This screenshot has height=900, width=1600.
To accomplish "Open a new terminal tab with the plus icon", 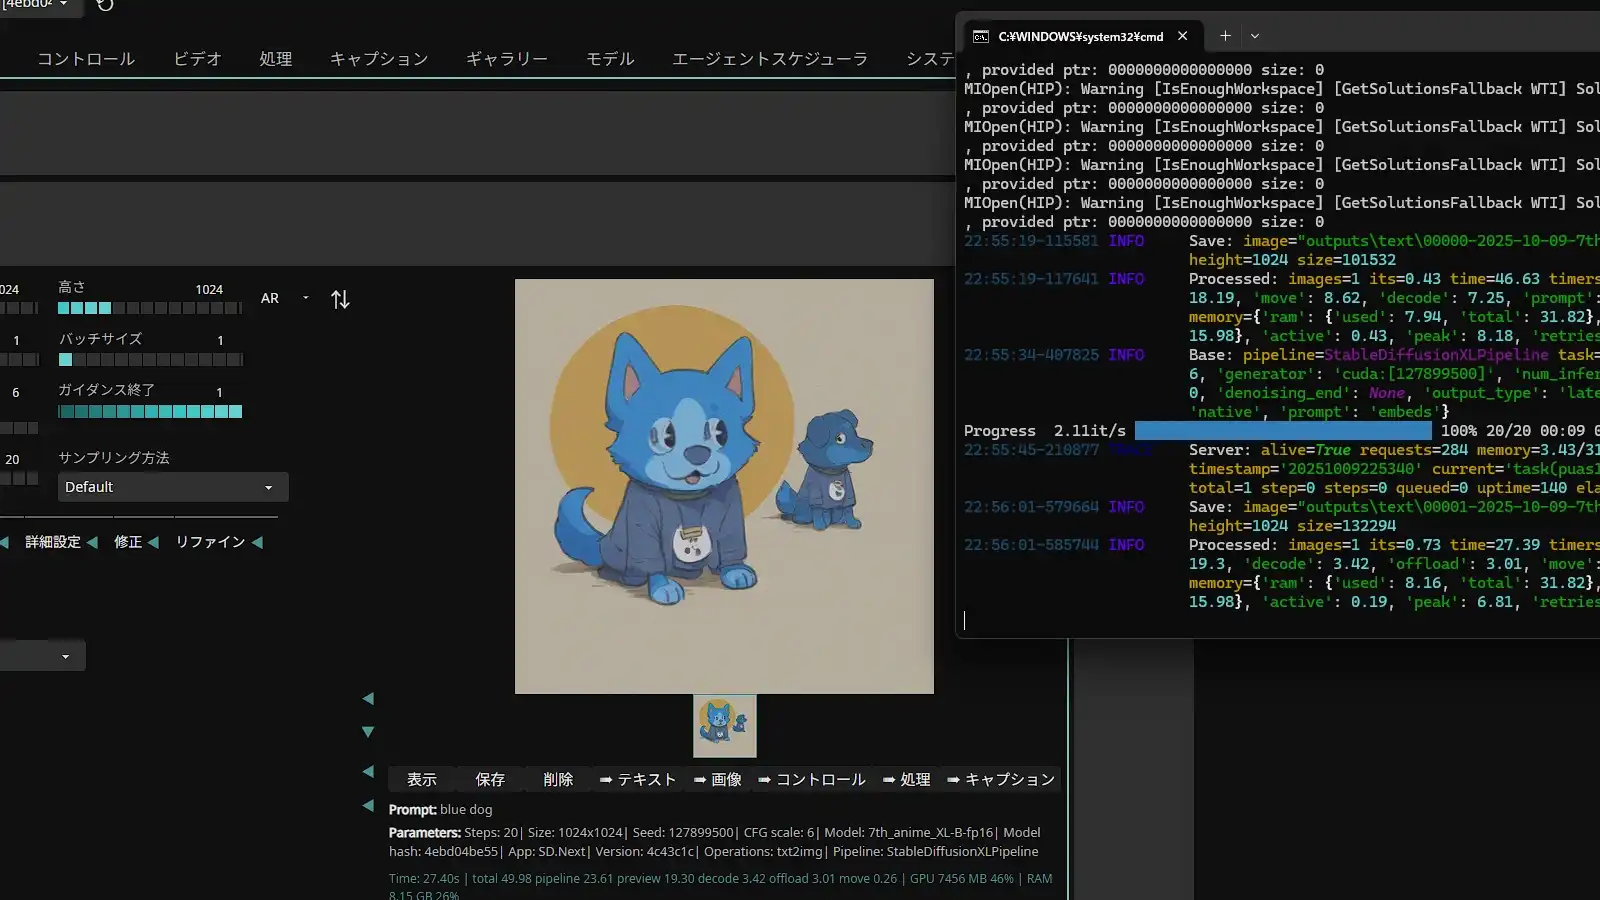I will [x=1224, y=35].
